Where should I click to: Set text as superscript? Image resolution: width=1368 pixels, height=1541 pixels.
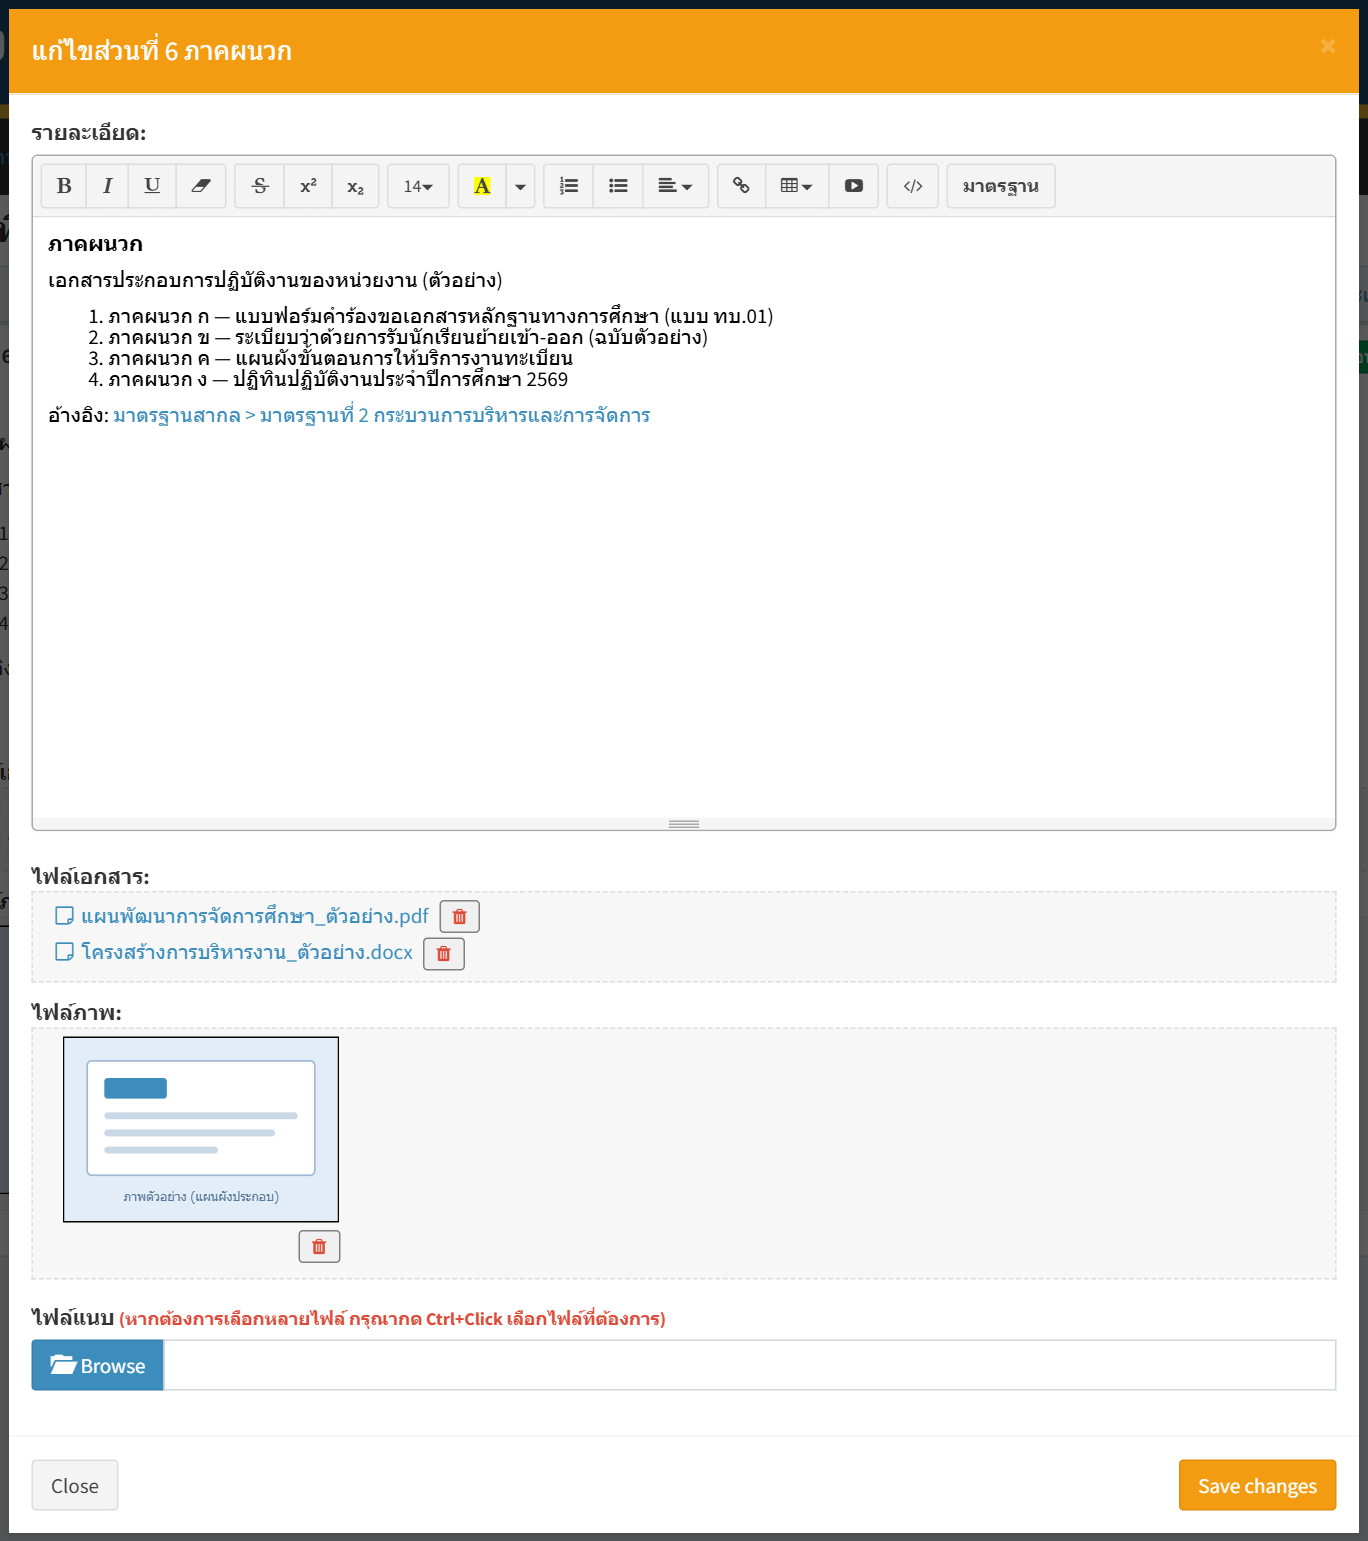click(308, 186)
